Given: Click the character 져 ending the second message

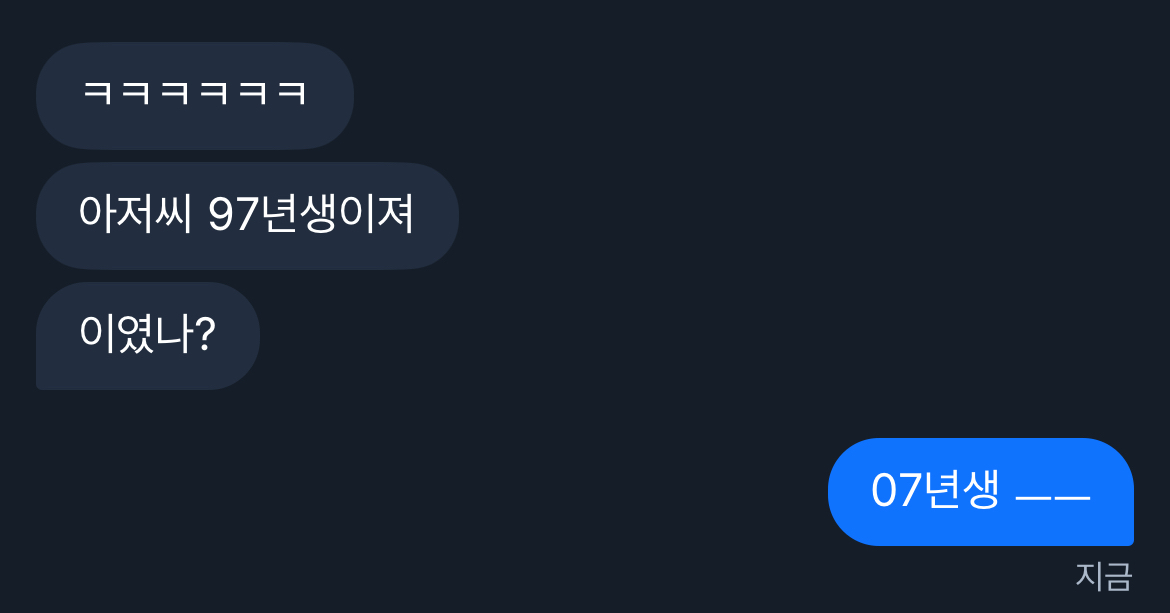Looking at the screenshot, I should click(x=396, y=215).
